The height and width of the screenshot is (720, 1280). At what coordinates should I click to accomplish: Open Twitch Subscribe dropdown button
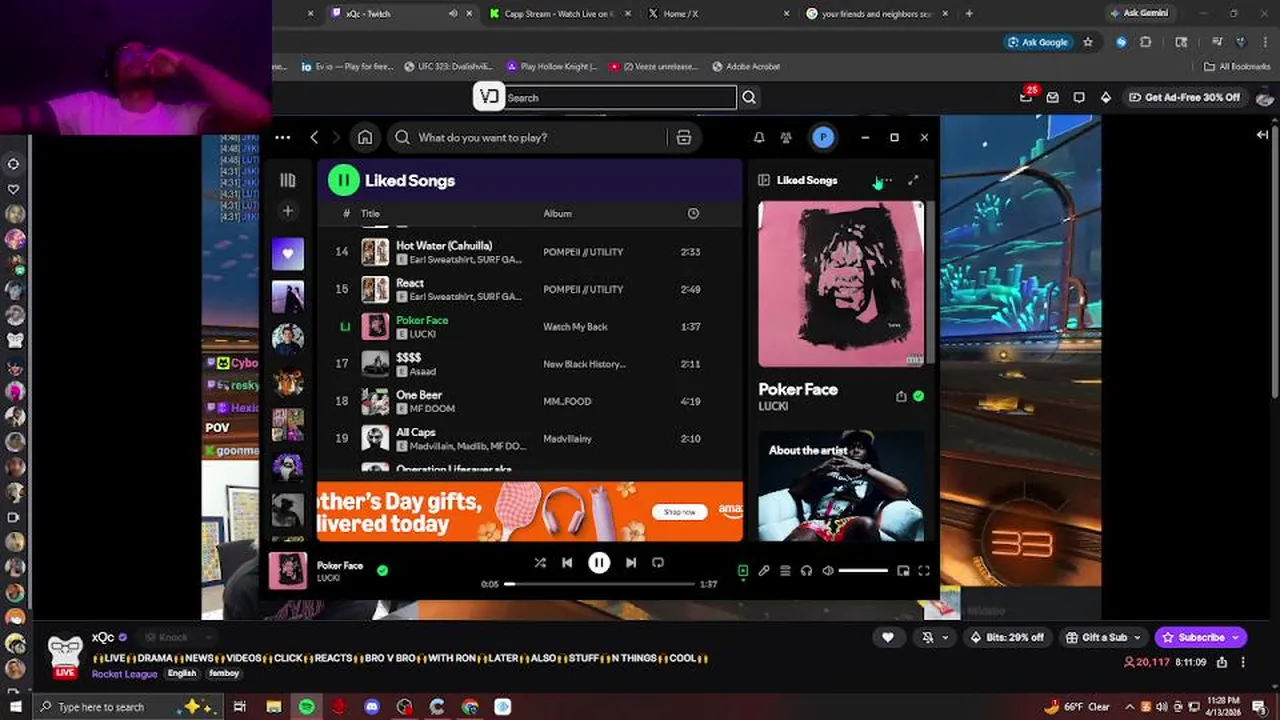pyautogui.click(x=1200, y=637)
